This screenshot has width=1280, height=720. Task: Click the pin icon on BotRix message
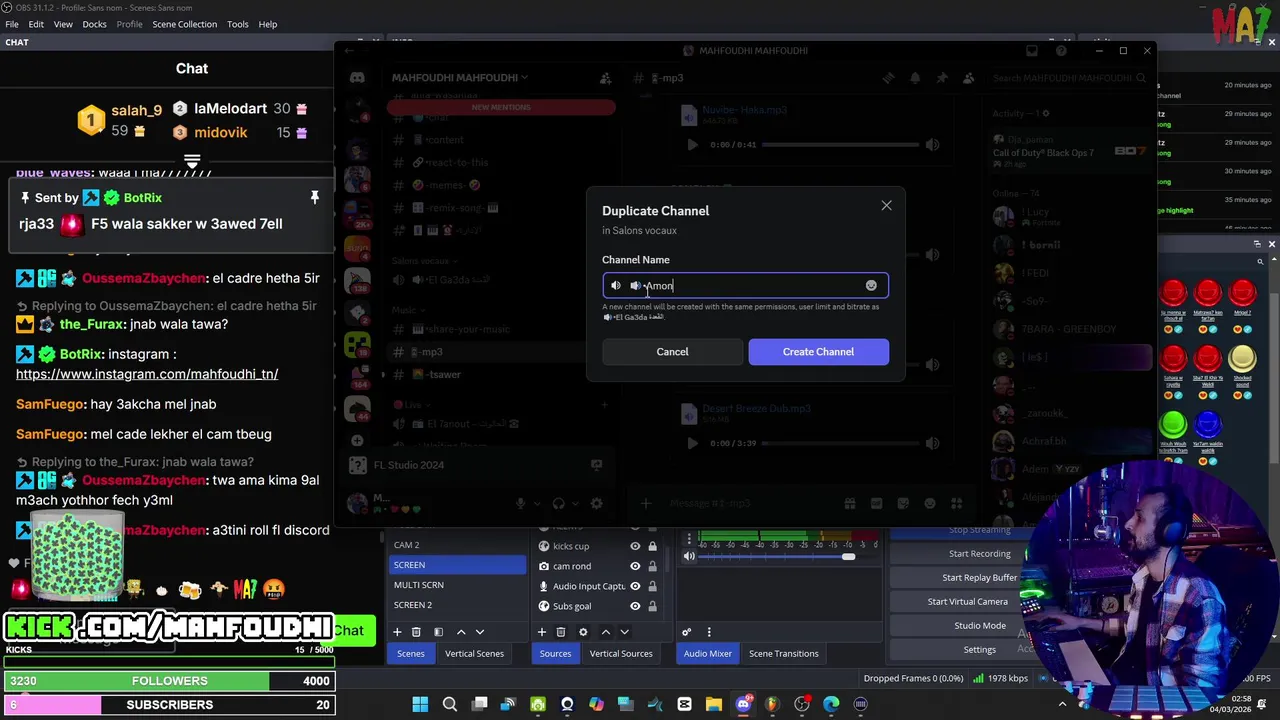314,198
